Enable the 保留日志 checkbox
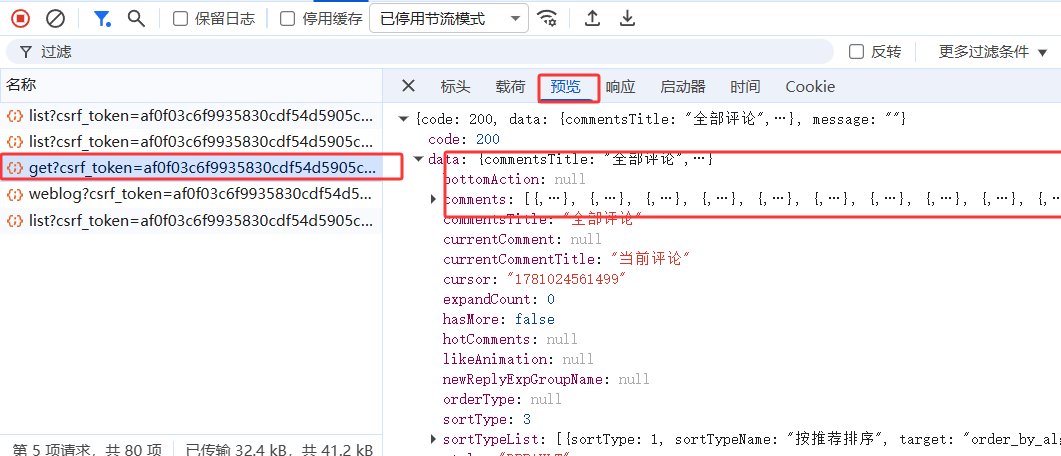 tap(180, 18)
